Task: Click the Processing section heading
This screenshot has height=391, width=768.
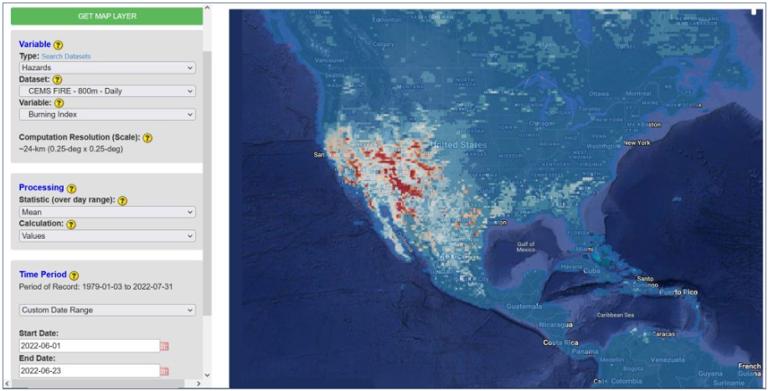Action: coord(41,188)
